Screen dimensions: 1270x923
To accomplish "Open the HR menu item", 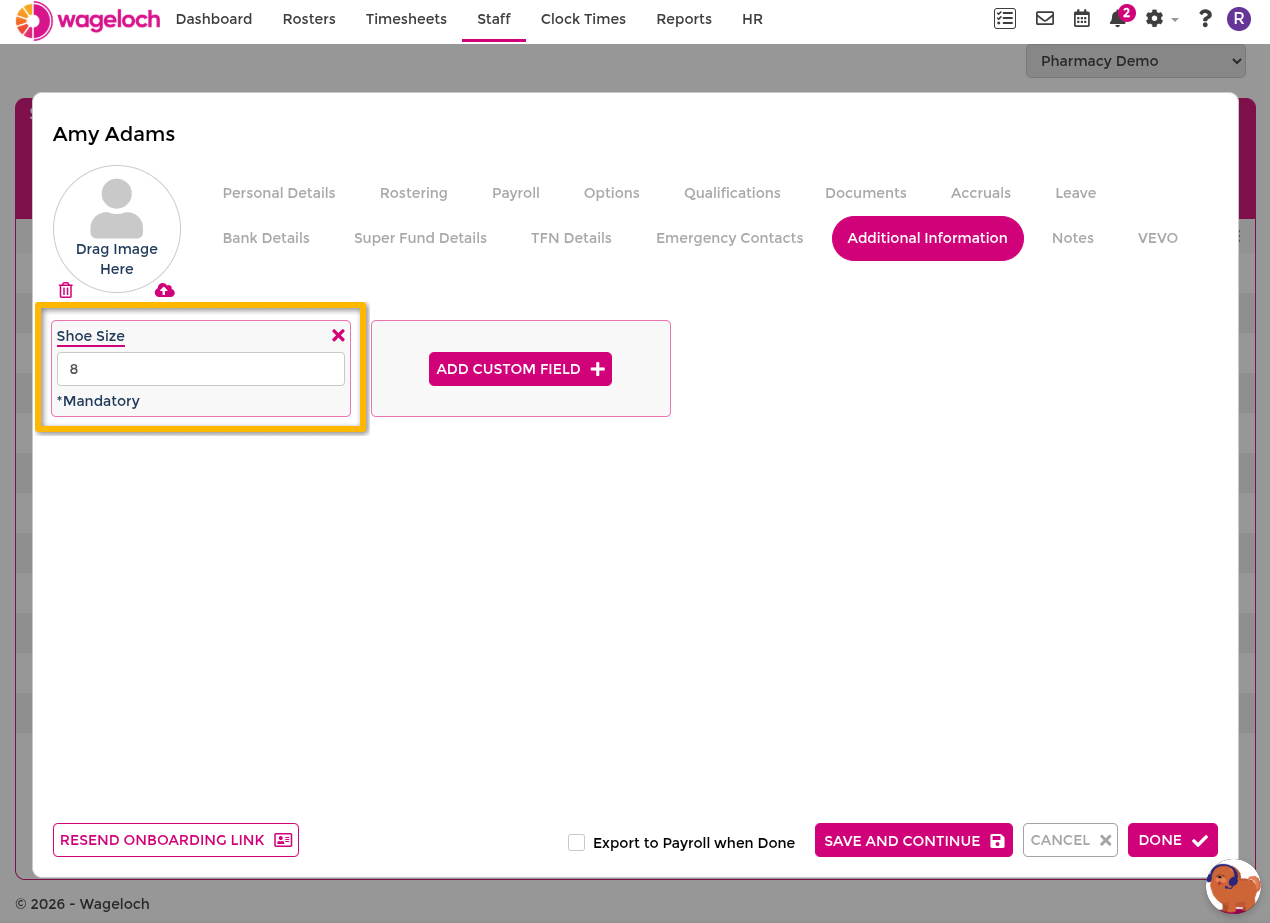I will point(752,19).
